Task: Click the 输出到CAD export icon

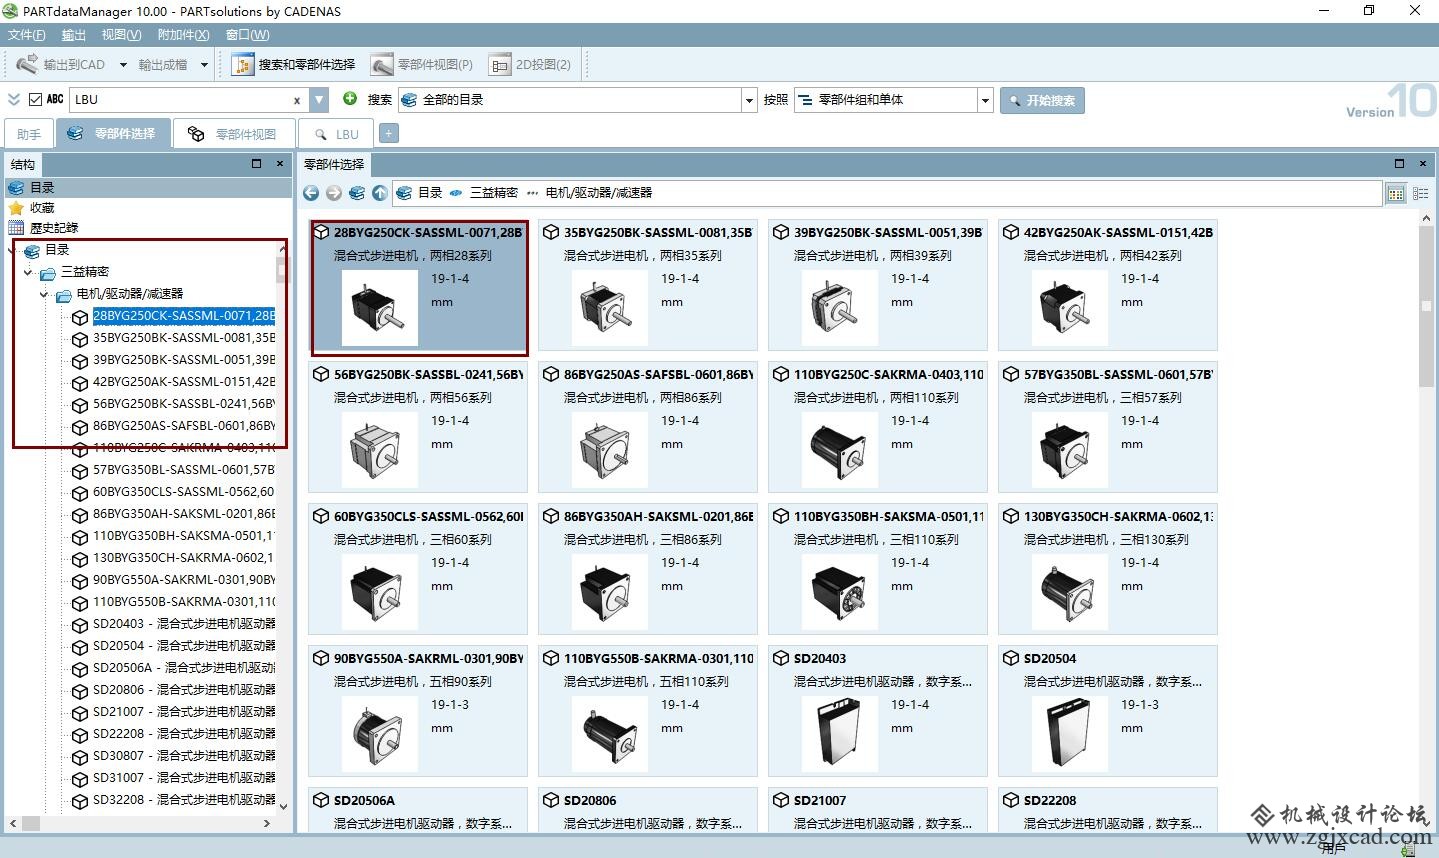Action: tap(27, 64)
